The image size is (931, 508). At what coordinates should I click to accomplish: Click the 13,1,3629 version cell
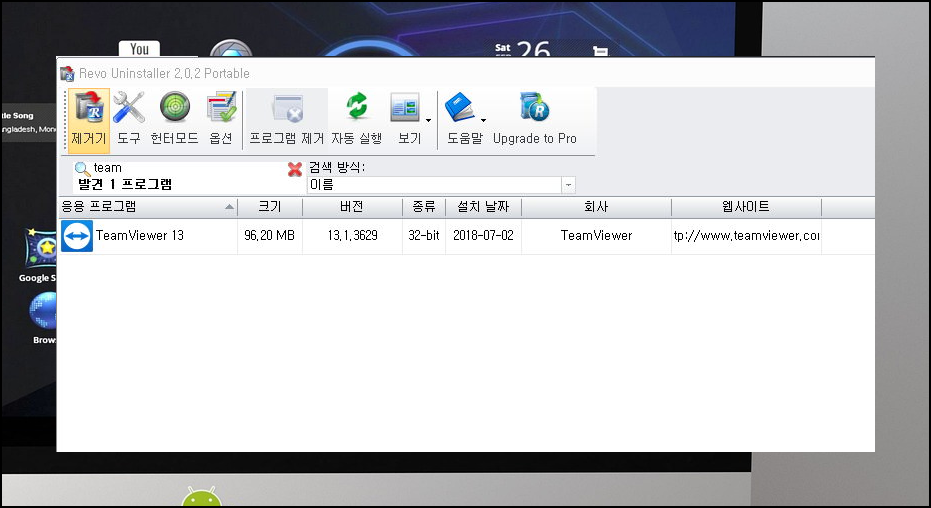coord(352,236)
